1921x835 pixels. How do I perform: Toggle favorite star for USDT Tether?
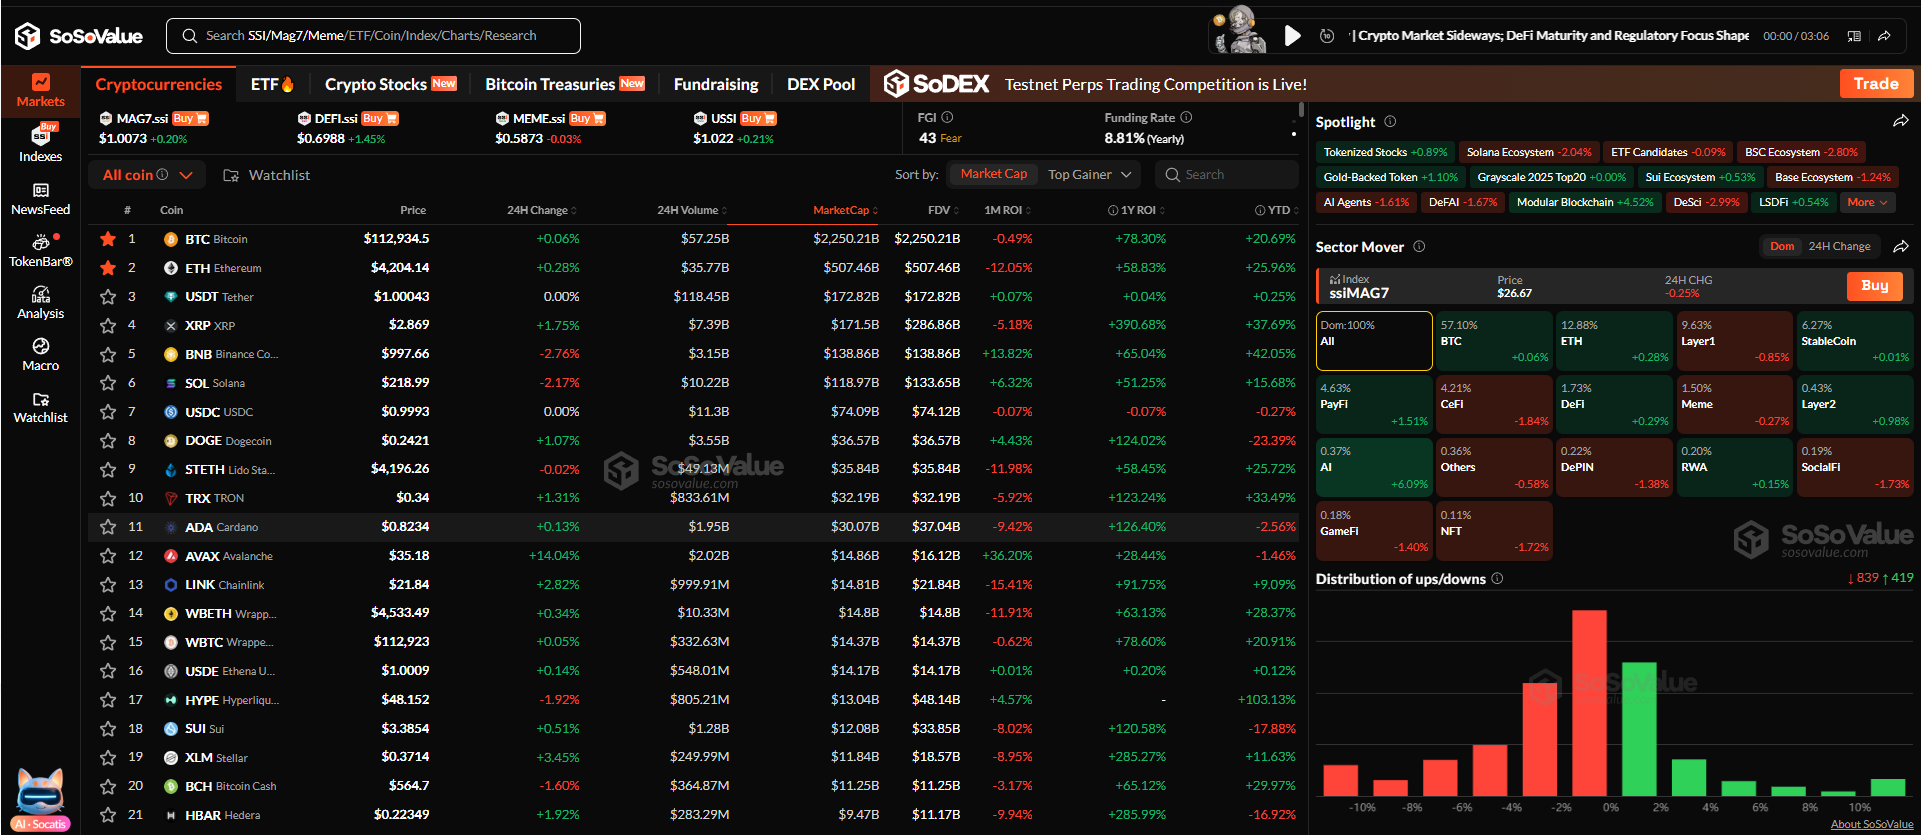click(108, 297)
